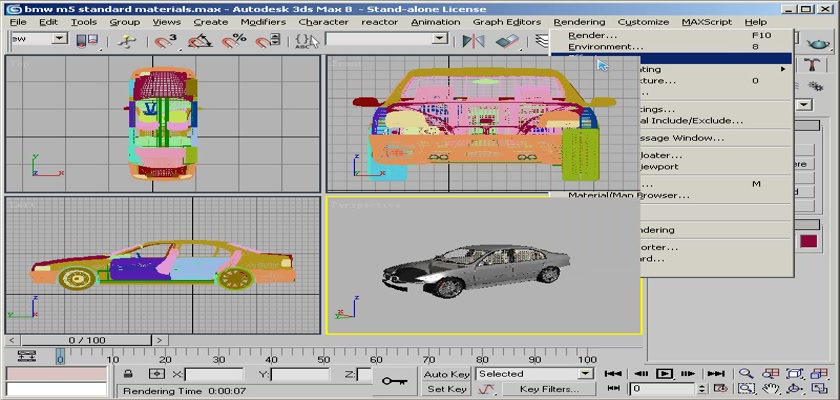Click the Align tool icon
Screen dimensions: 840x400
[x=507, y=41]
